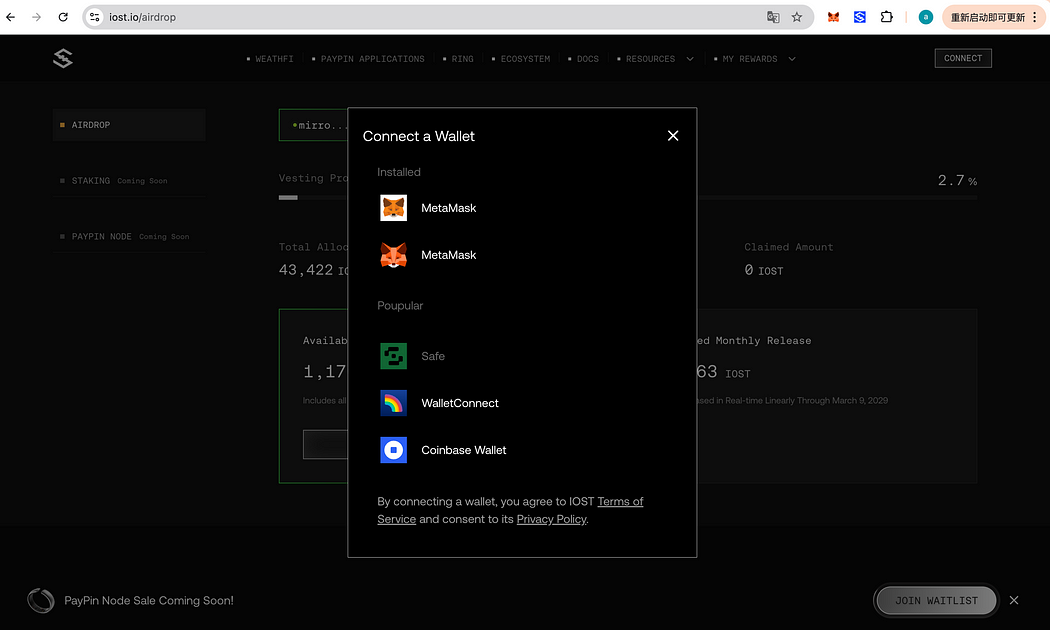This screenshot has height=630, width=1050.
Task: Click the 2.7 % vesting percentage
Action: 958,180
